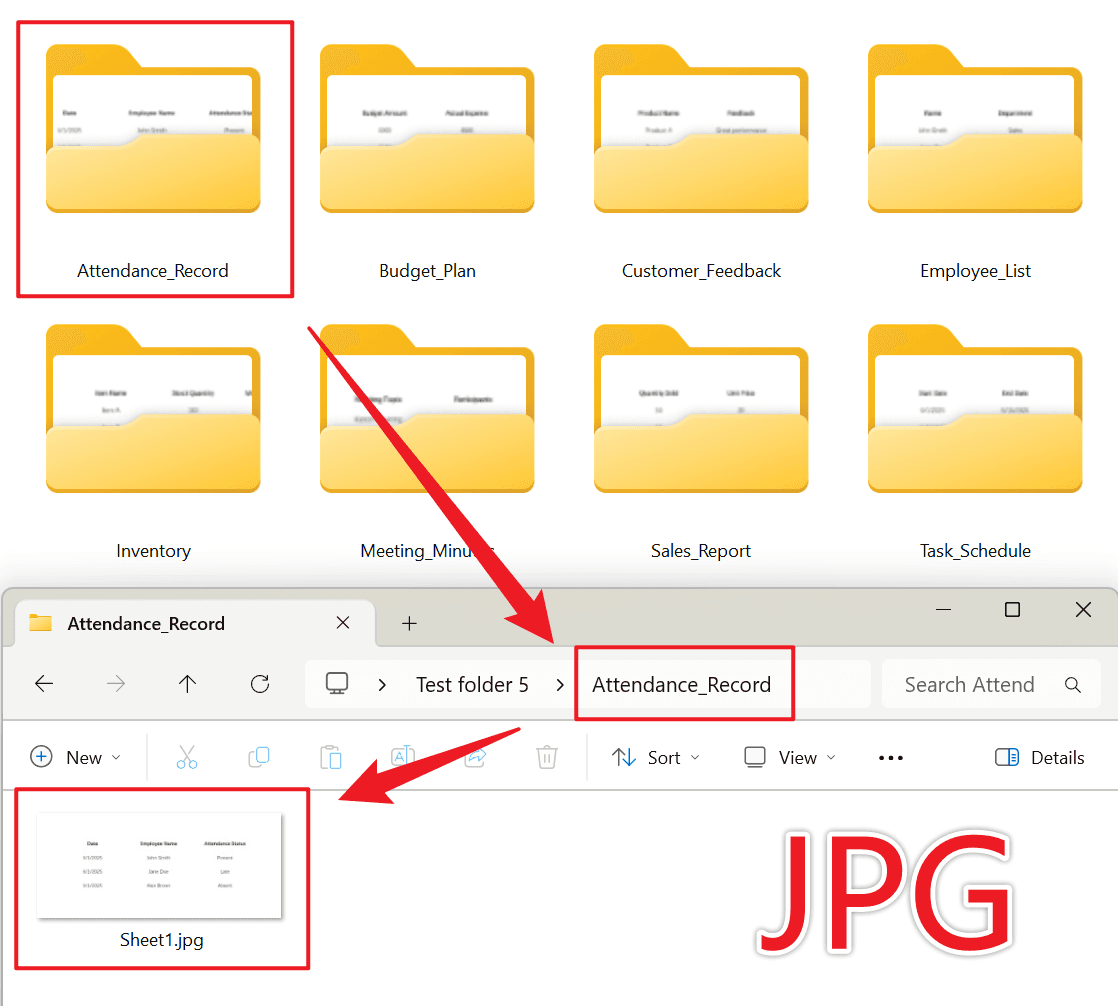Image resolution: width=1118 pixels, height=1006 pixels.
Task: Click the This PC monitor icon
Action: coord(337,684)
